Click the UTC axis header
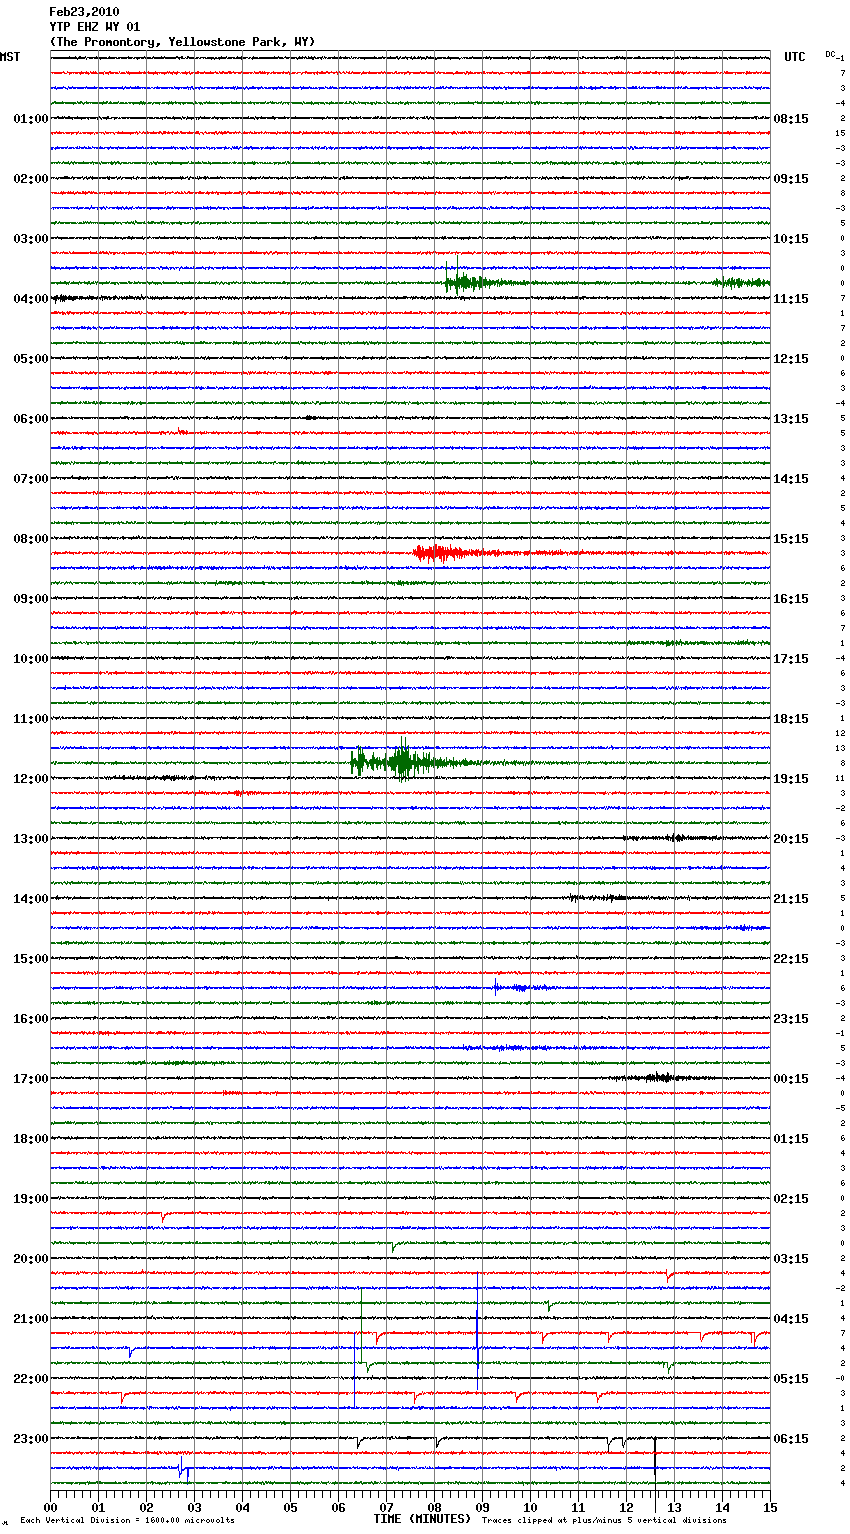850x1534 pixels. point(795,57)
